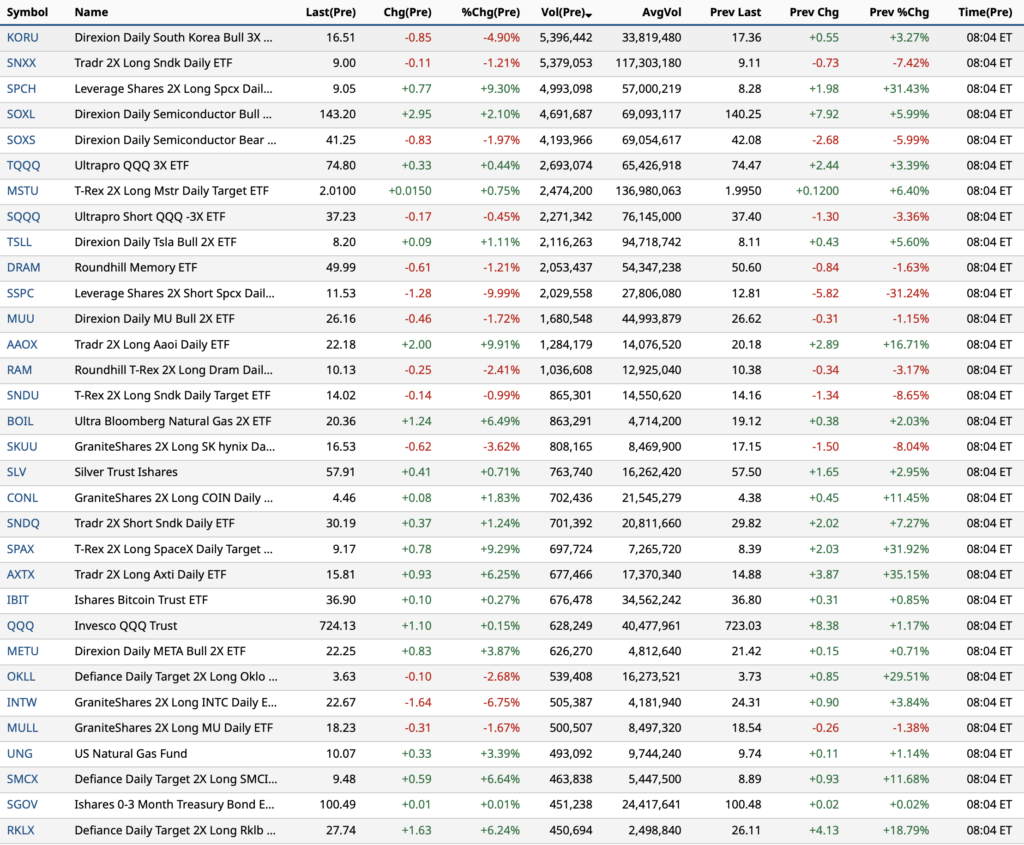Open the QQQ symbol link
Viewport: 1024px width, 845px height.
tap(20, 626)
